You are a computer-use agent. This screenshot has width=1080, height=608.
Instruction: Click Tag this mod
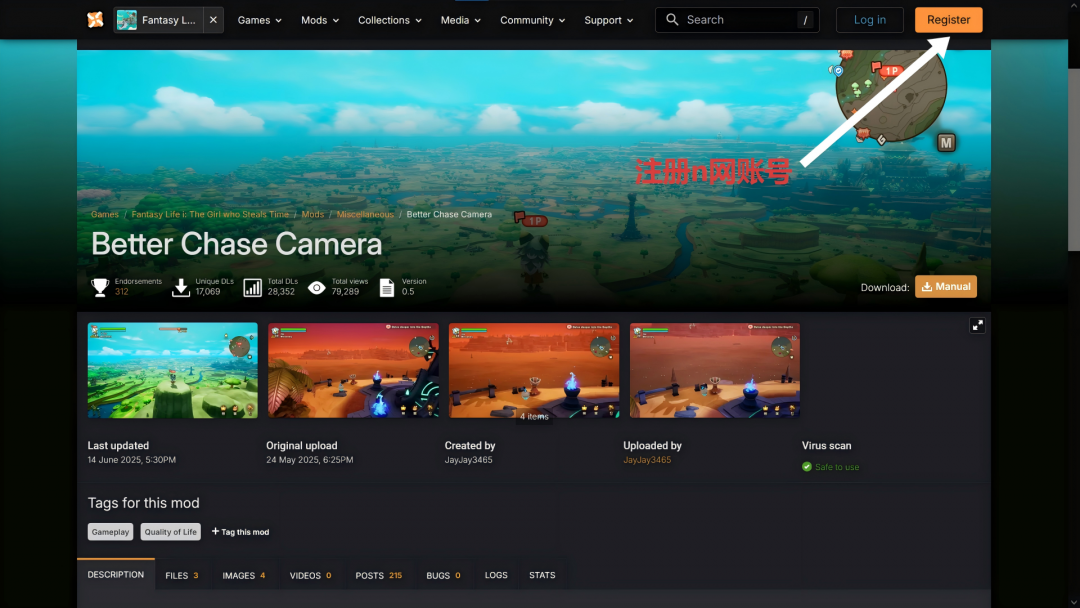pyautogui.click(x=240, y=532)
